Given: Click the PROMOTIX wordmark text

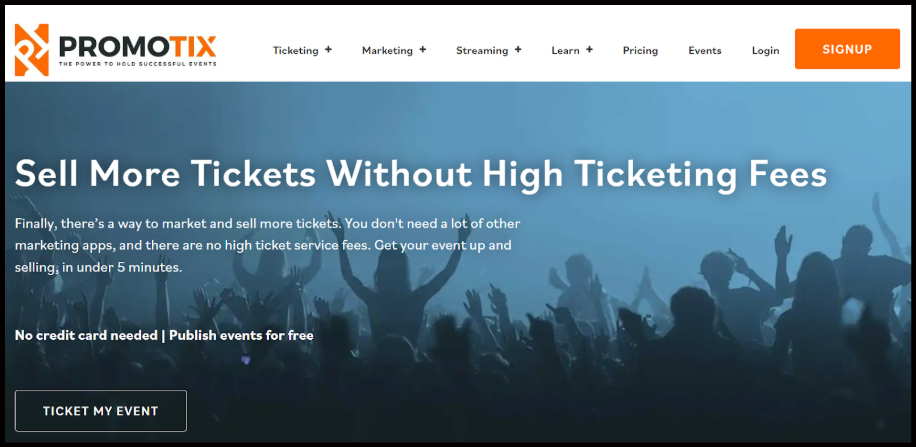Looking at the screenshot, I should [x=138, y=47].
